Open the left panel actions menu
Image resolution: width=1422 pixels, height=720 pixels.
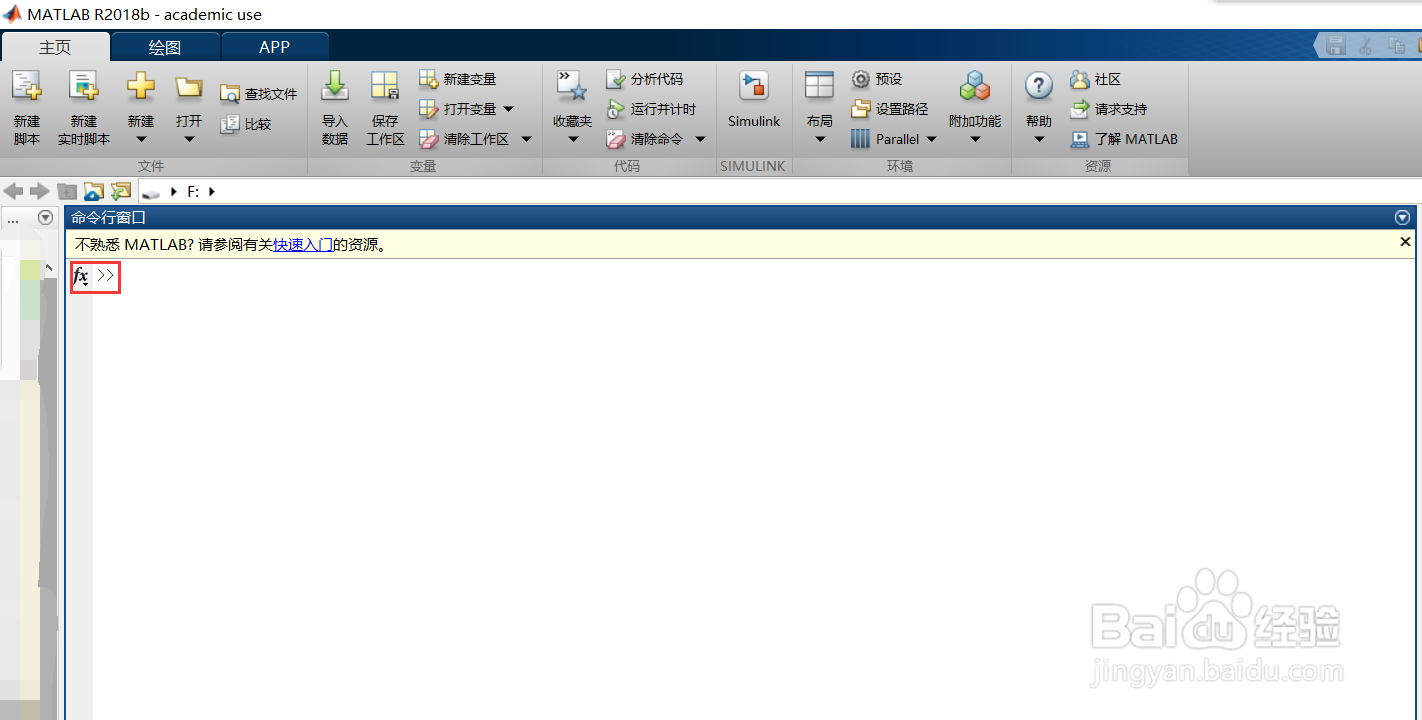pos(45,217)
